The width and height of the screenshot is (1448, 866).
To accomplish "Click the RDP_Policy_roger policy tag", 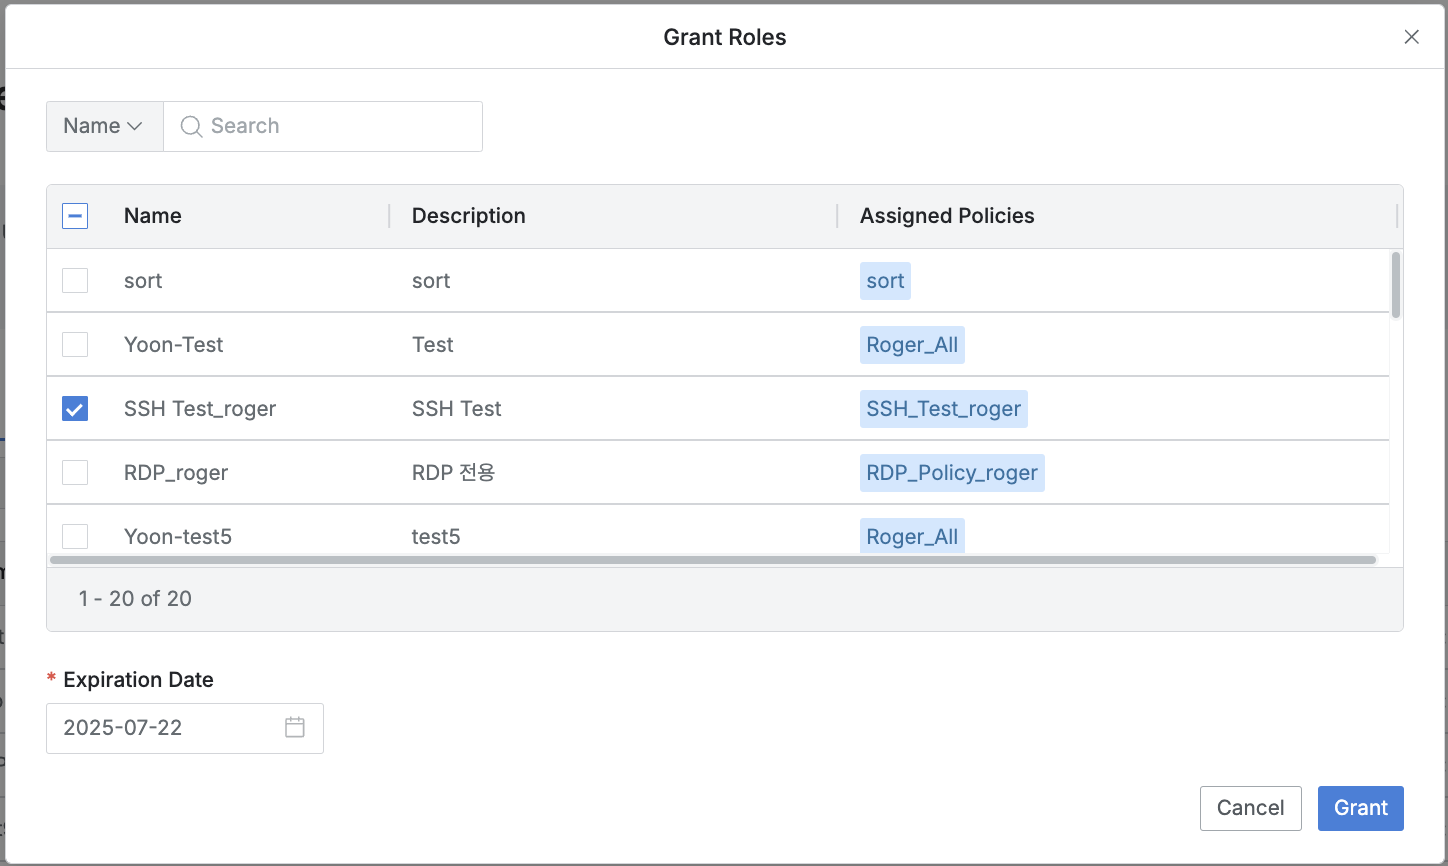I will pos(951,473).
